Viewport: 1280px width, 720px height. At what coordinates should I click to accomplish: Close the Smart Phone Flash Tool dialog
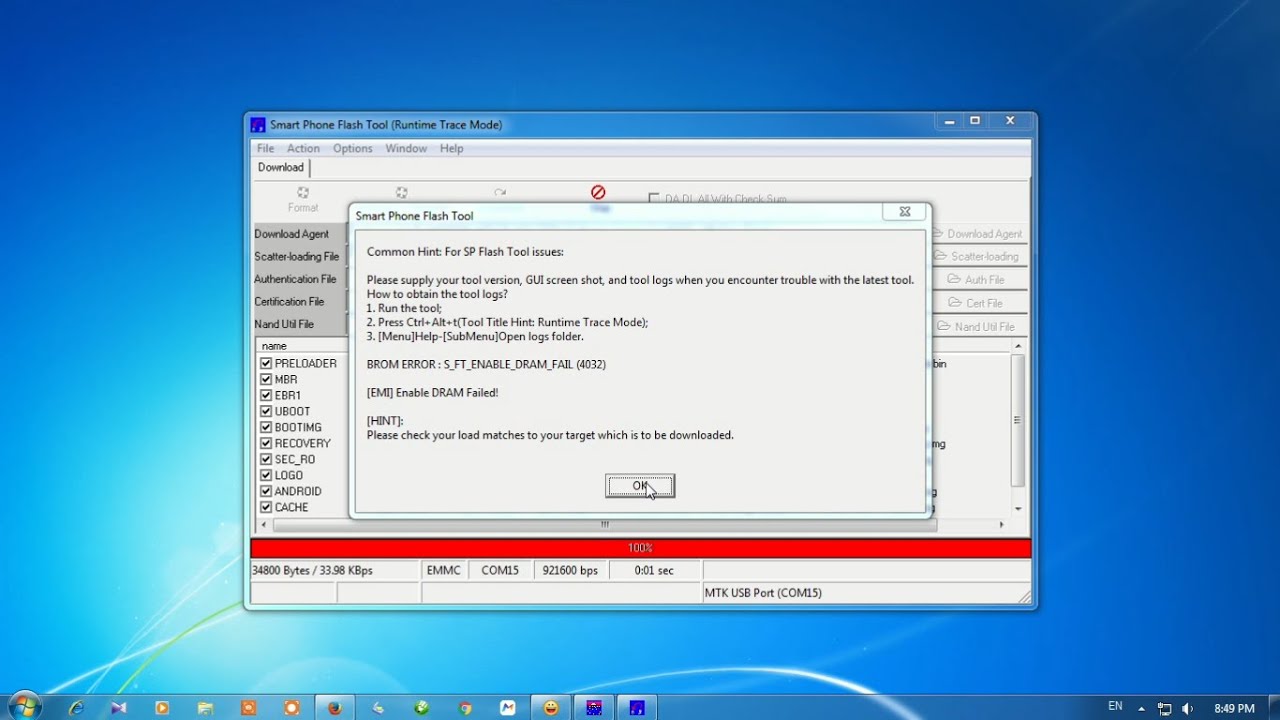(904, 211)
